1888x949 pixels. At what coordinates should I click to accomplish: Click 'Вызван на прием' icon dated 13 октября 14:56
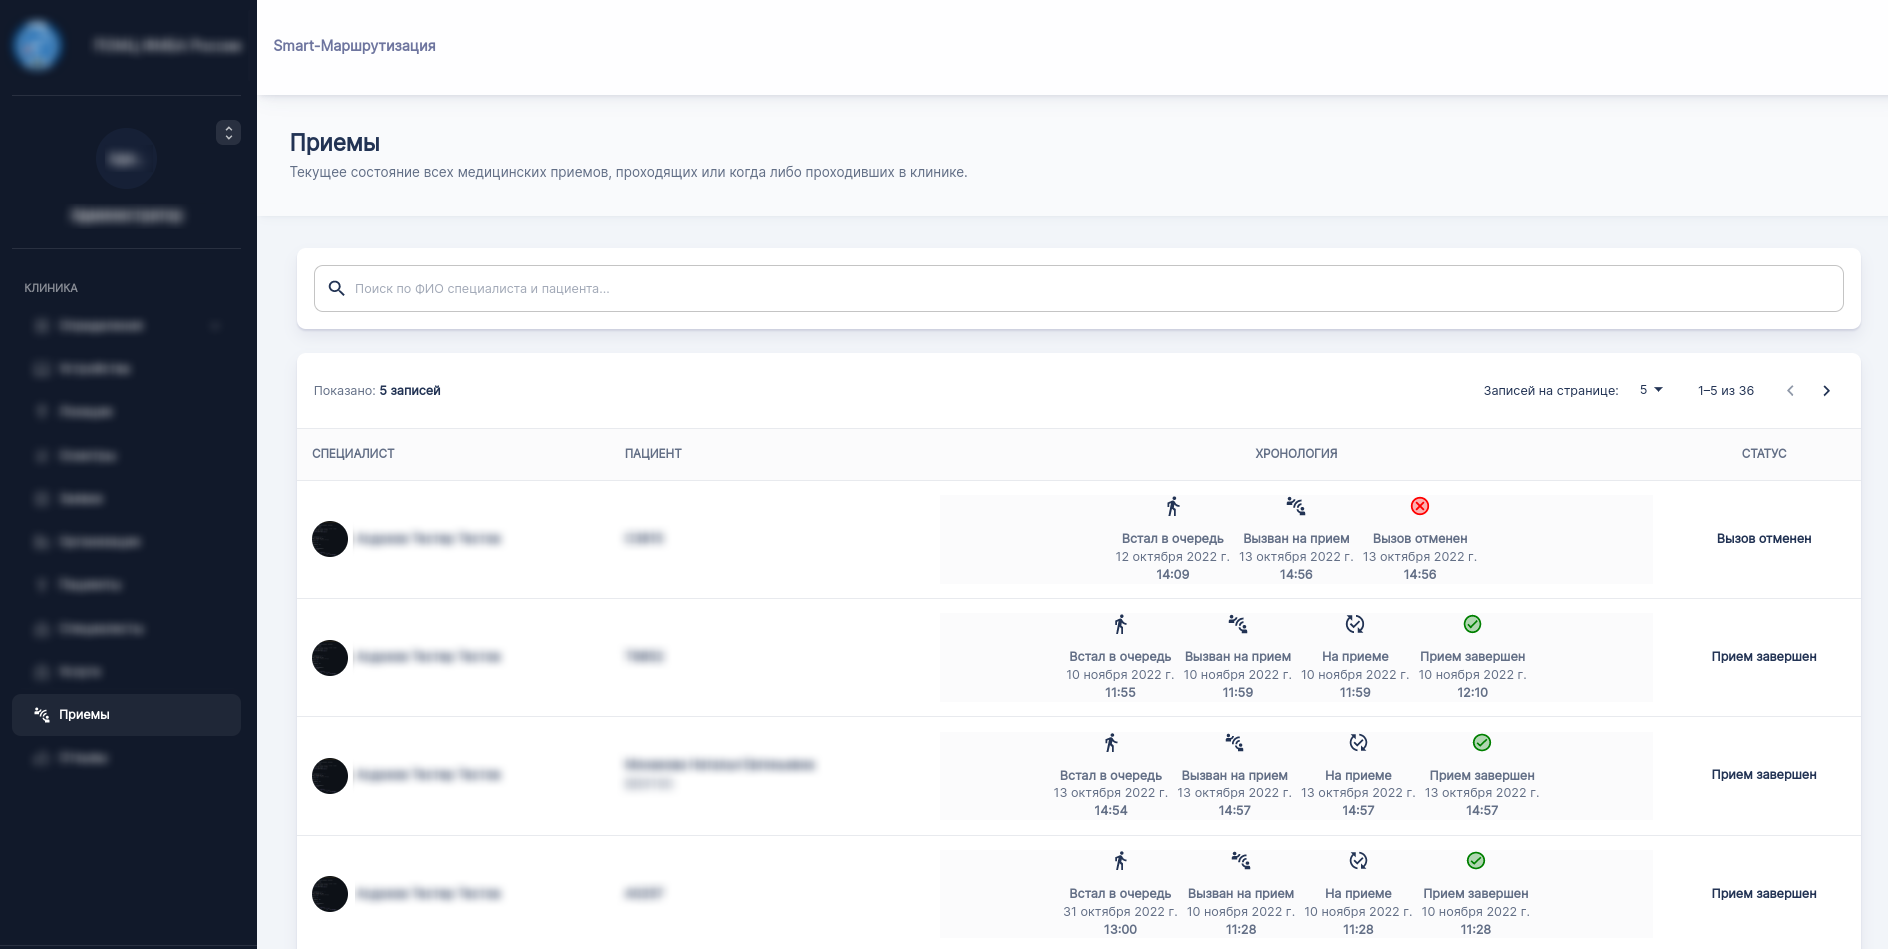coord(1296,506)
